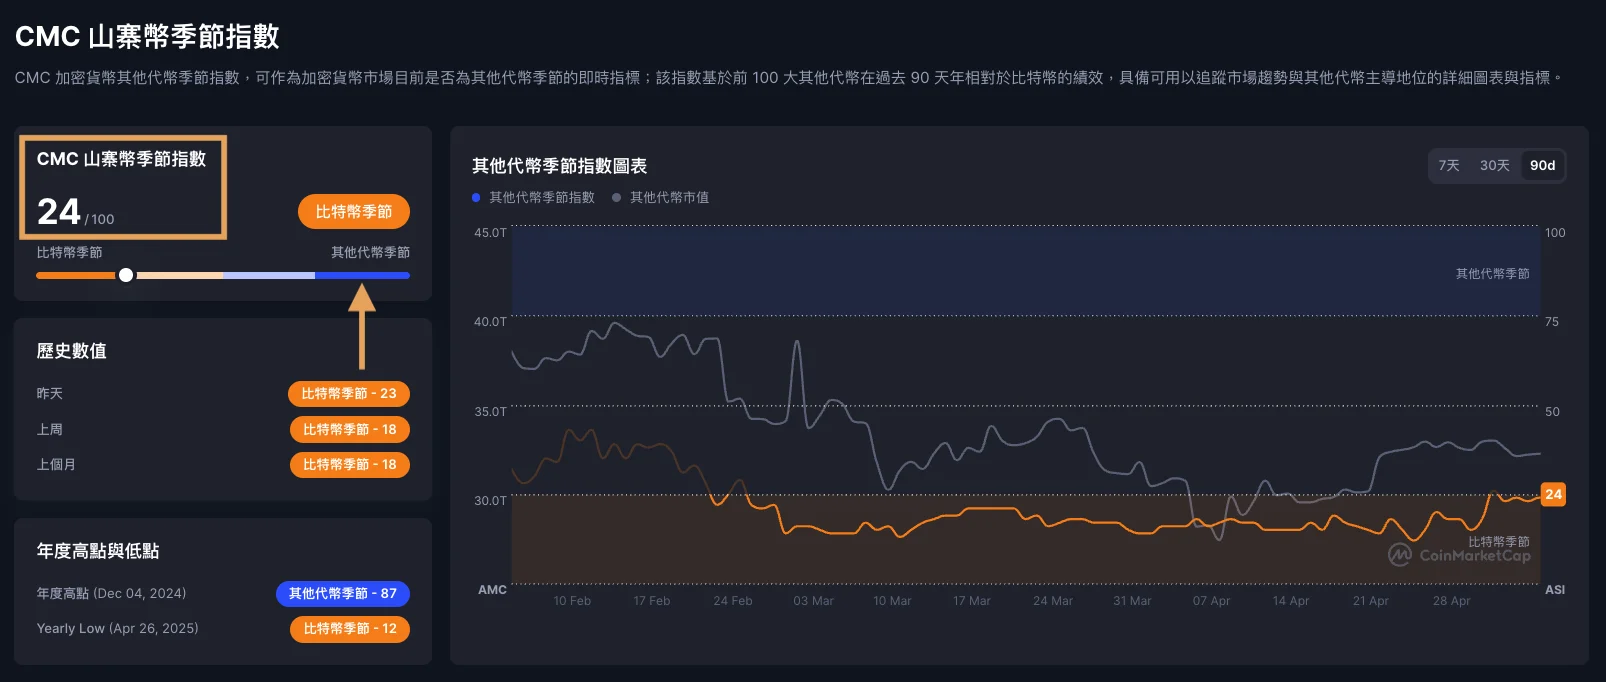The image size is (1606, 682).
Task: Click the 年度高點 (Dec 04, 2024) label
Action: [112, 593]
